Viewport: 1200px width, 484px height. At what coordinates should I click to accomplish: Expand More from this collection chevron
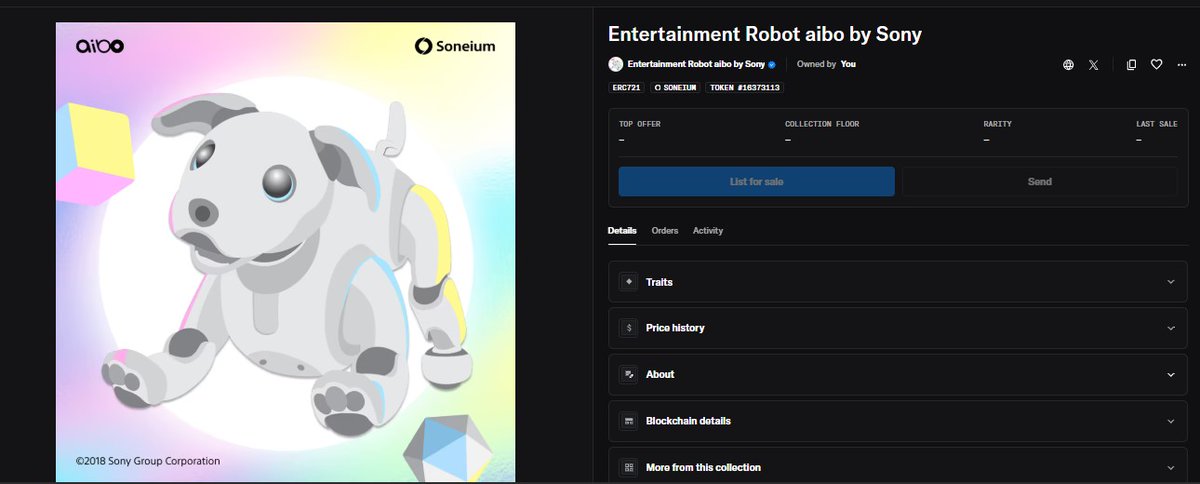click(1171, 467)
